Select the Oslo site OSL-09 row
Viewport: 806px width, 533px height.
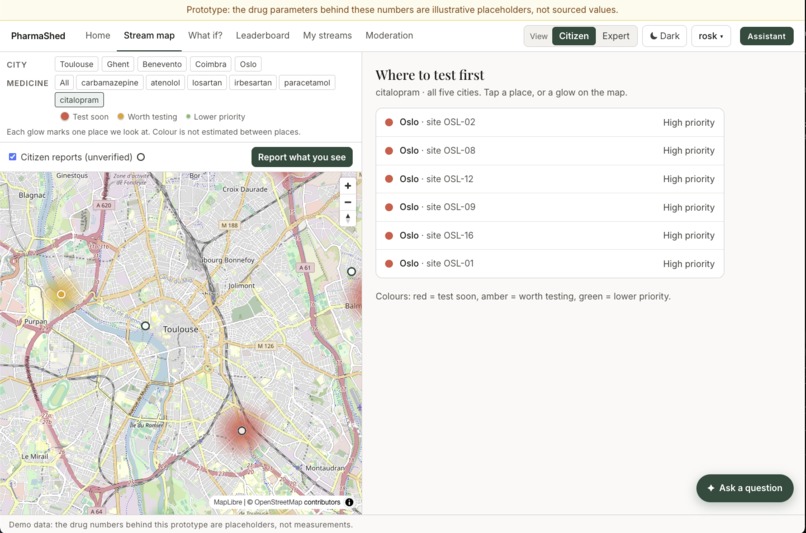point(549,207)
